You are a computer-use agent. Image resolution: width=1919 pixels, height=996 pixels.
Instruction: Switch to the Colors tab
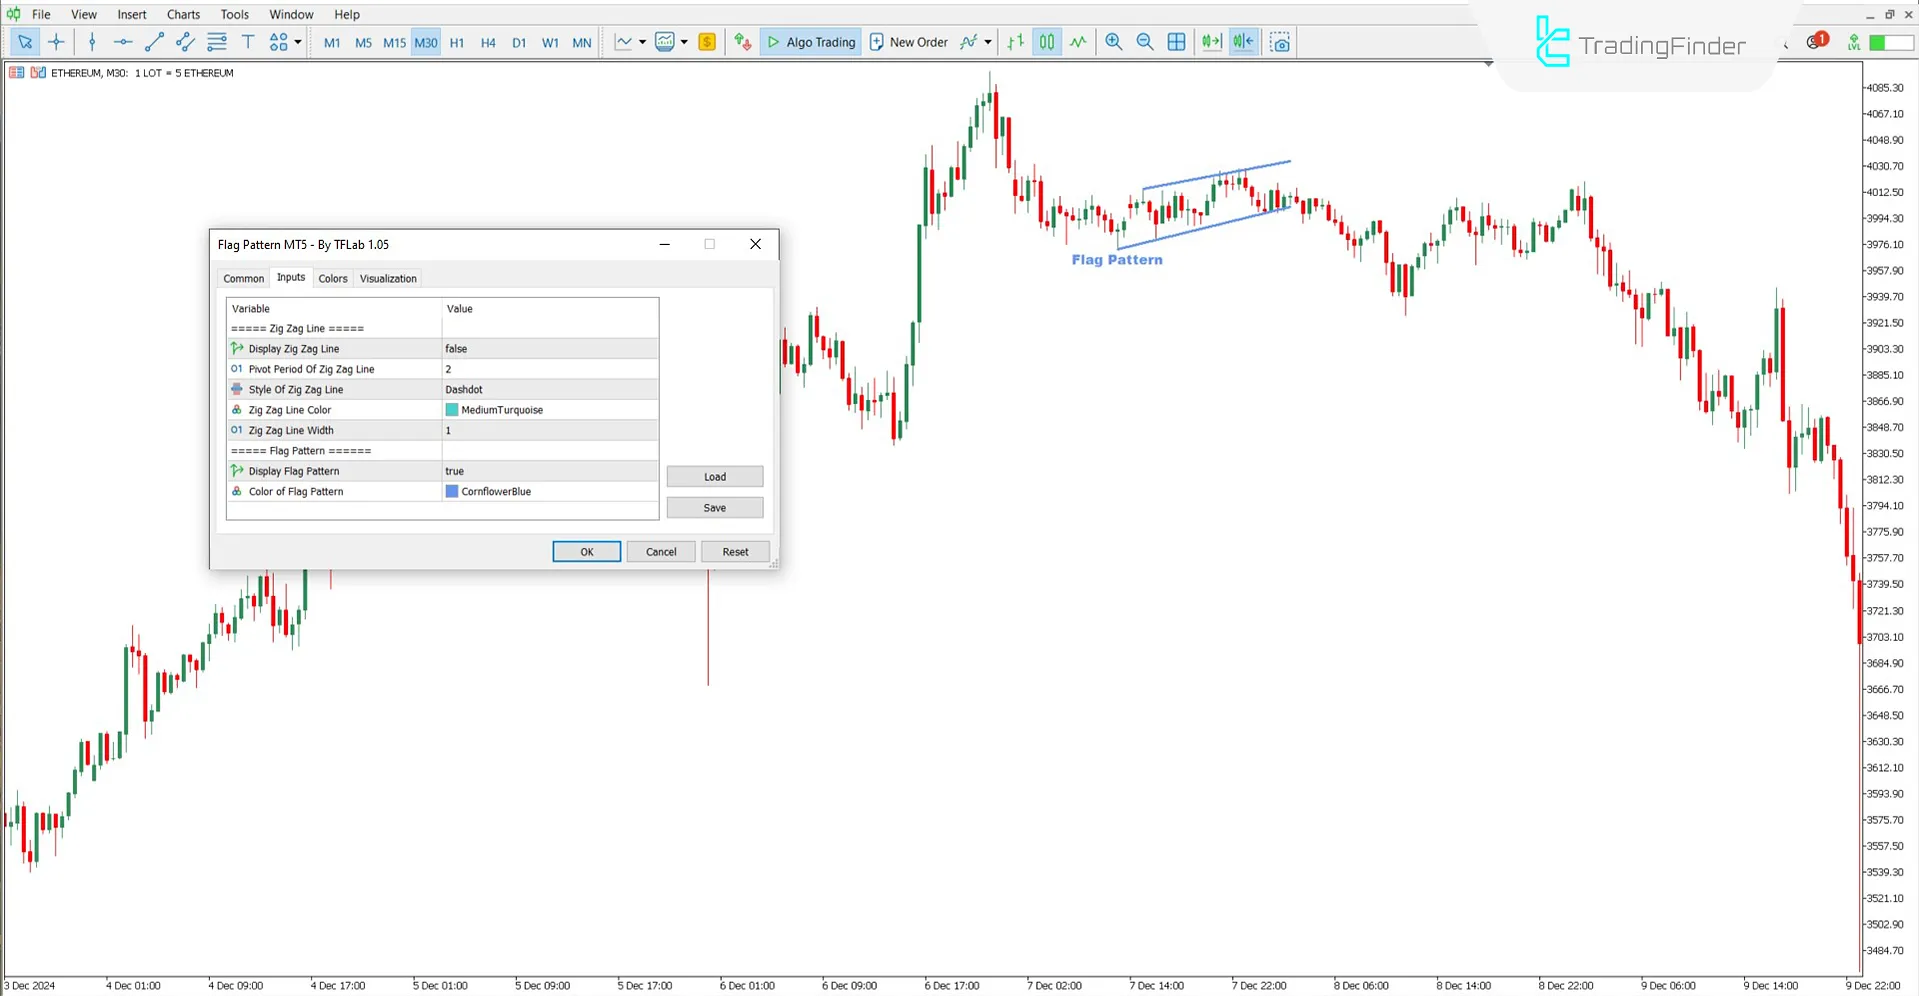[x=333, y=278]
